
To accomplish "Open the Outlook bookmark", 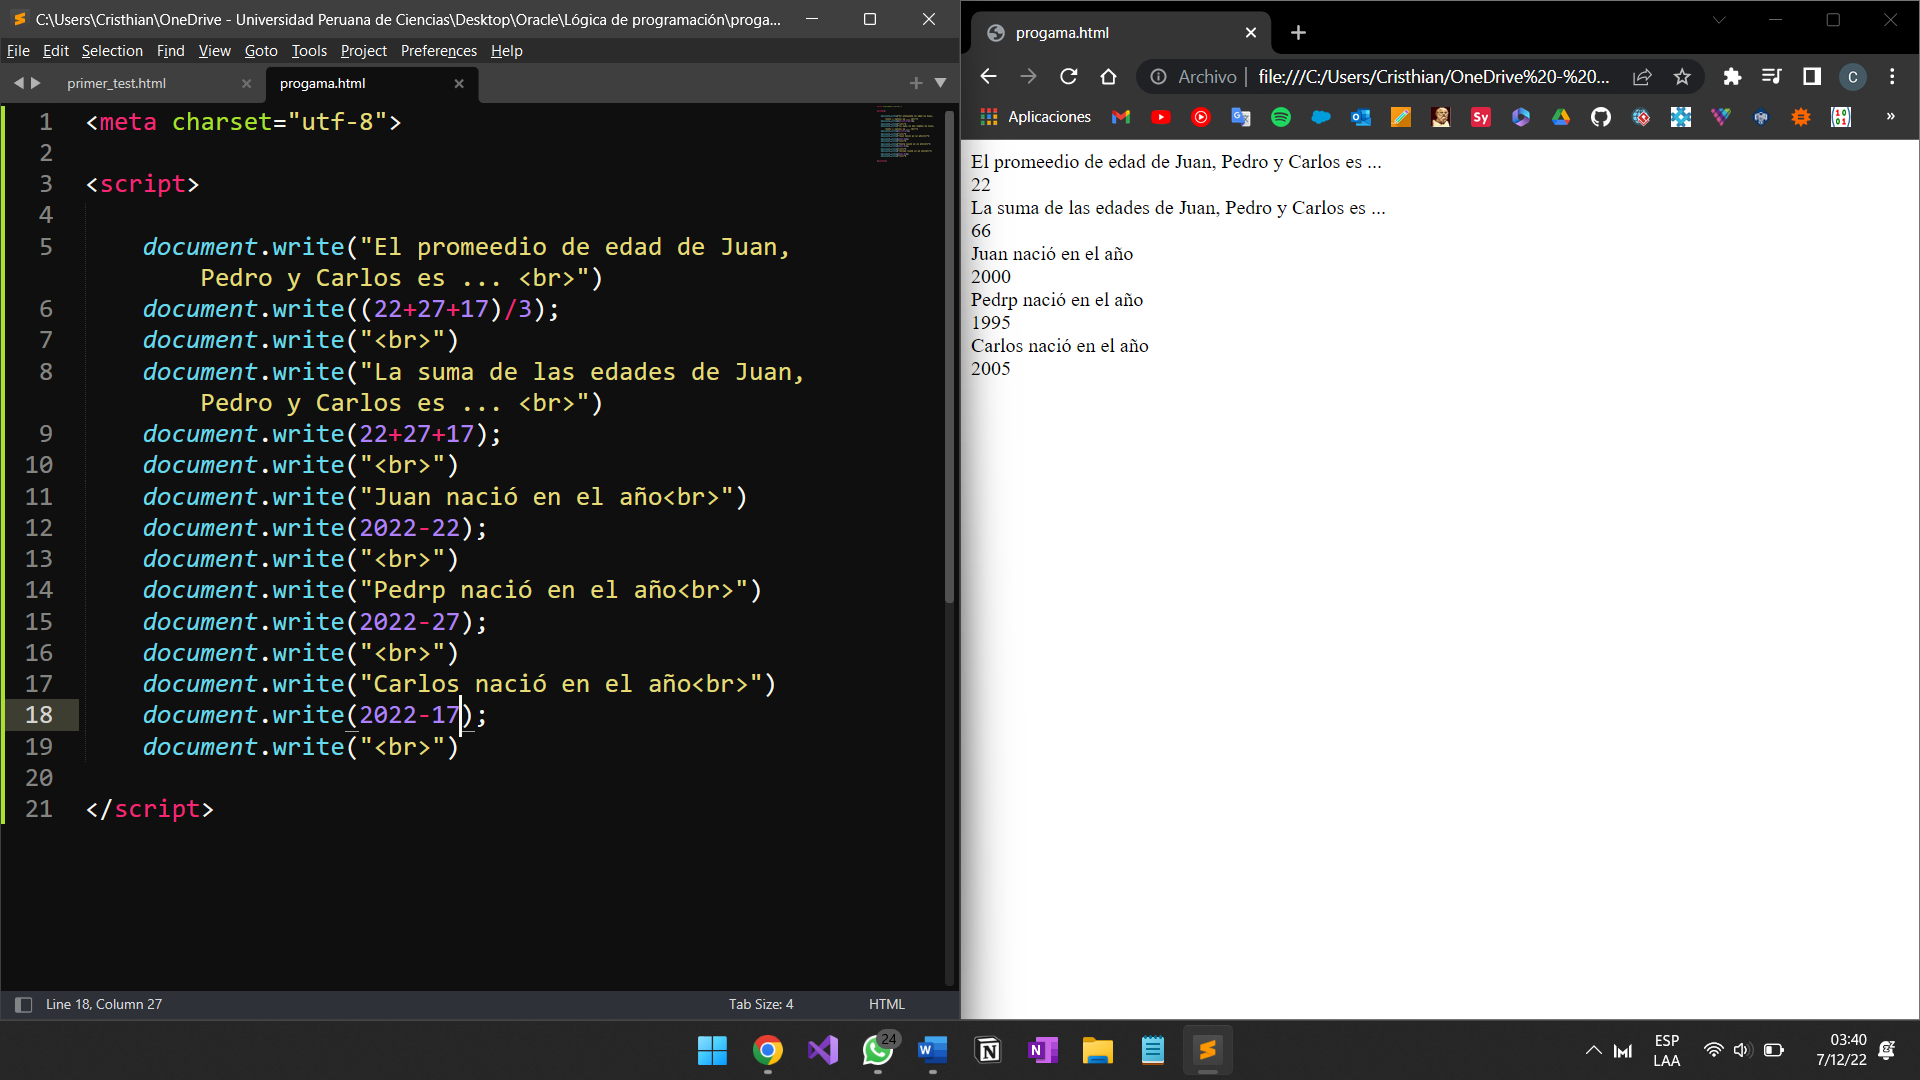I will click(1361, 117).
